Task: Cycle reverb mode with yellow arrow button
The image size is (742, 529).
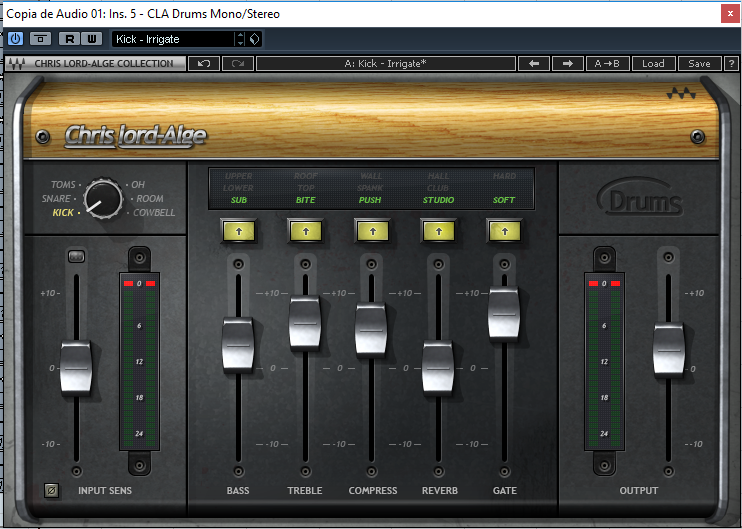Action: tap(439, 231)
